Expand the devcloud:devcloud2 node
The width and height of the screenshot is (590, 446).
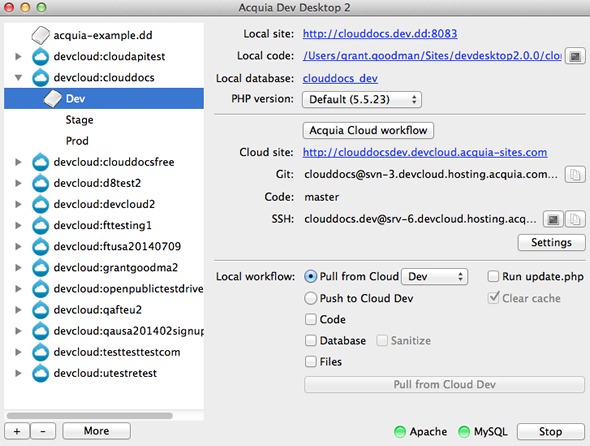(18, 204)
